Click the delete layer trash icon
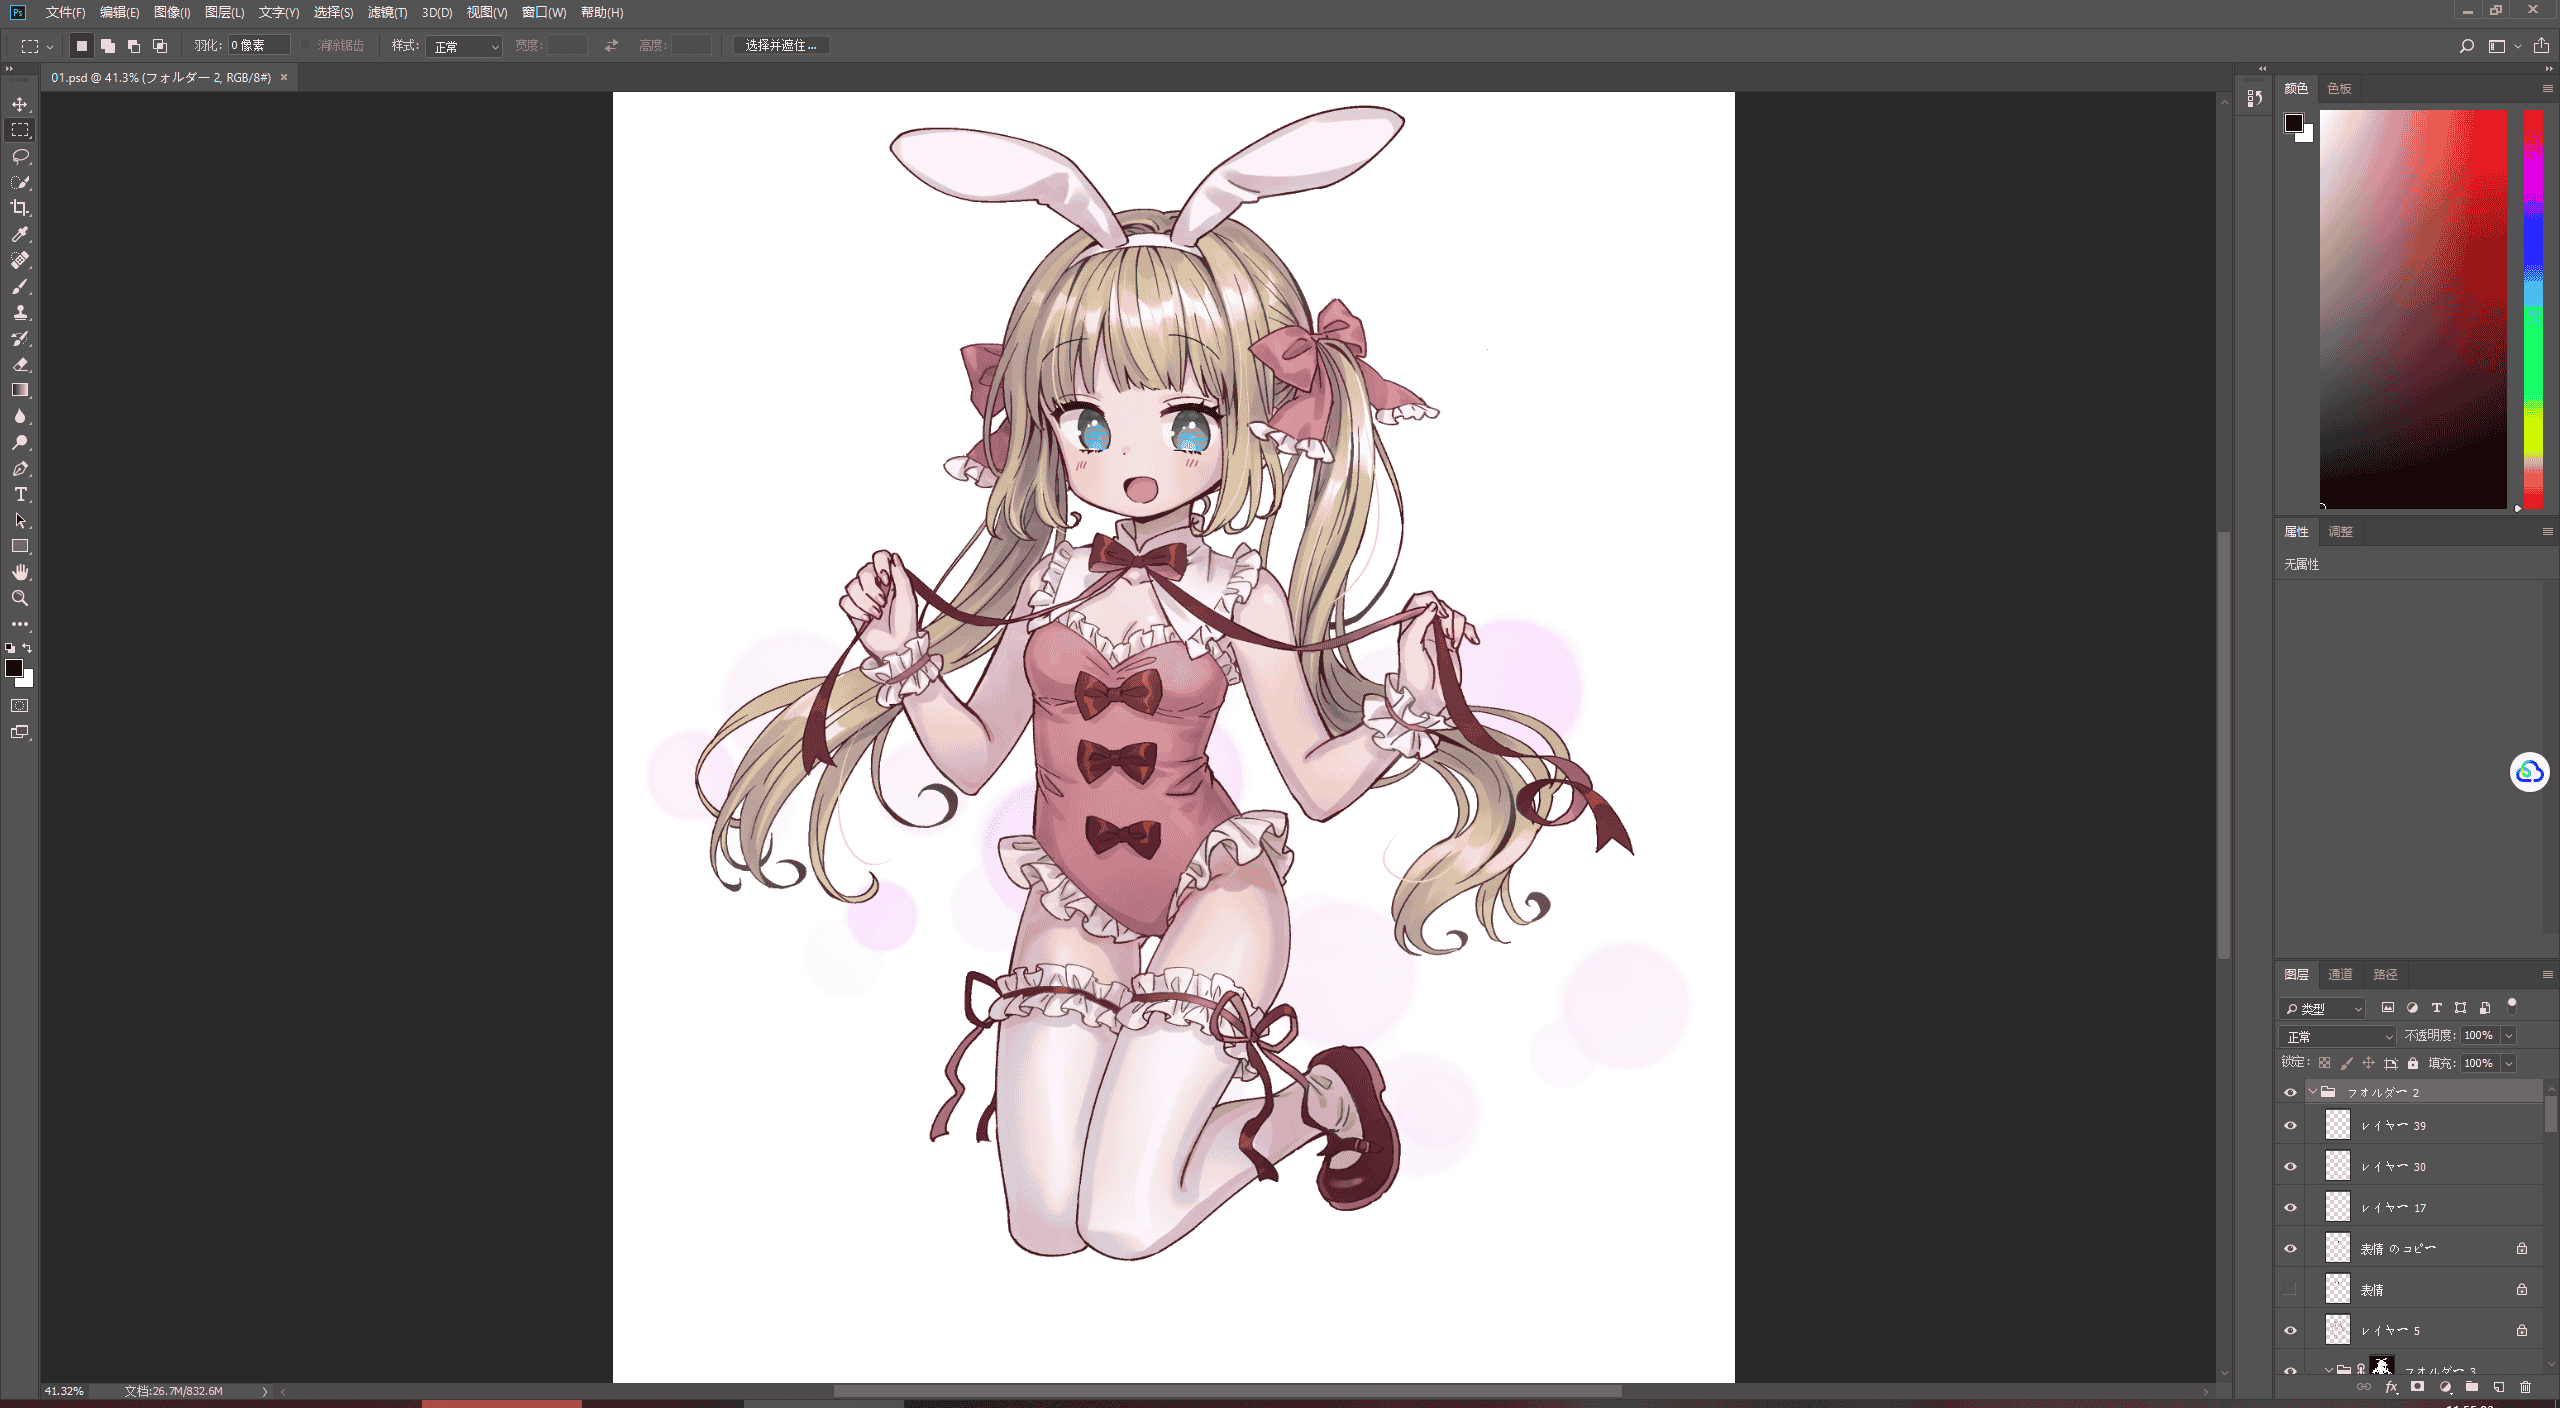The image size is (2560, 1408). pyautogui.click(x=2525, y=1387)
